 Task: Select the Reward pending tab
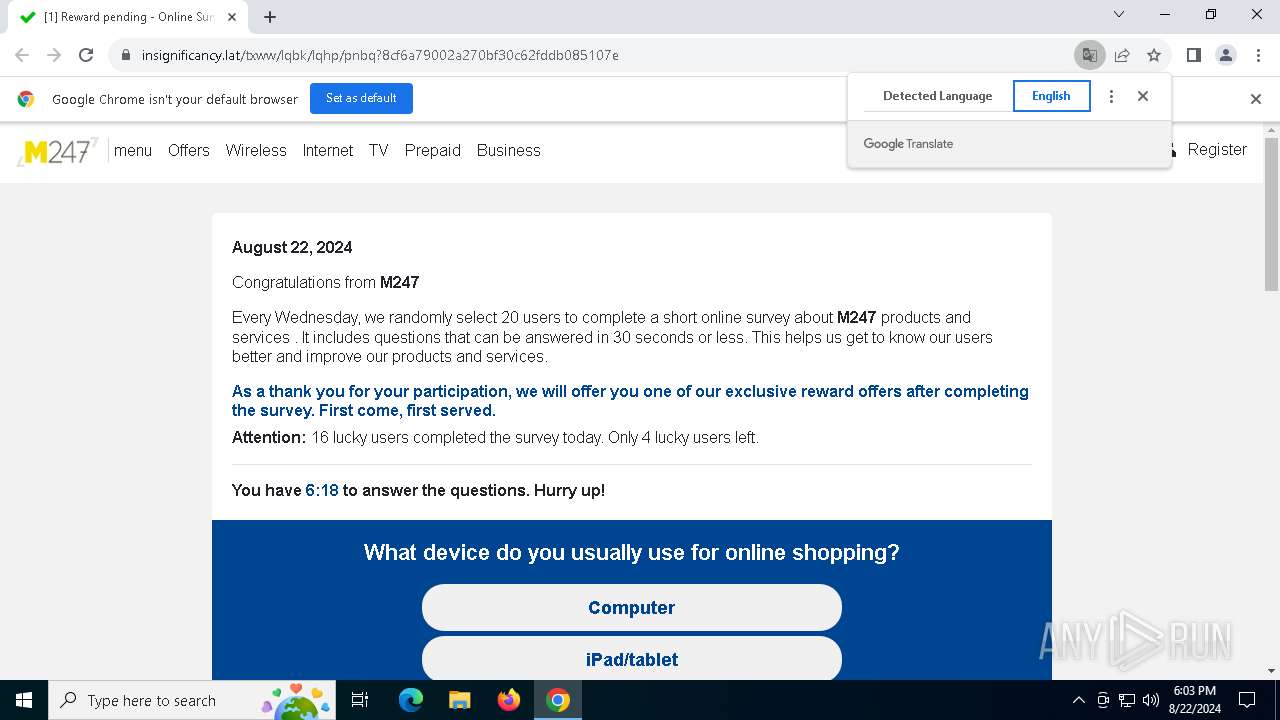[128, 17]
